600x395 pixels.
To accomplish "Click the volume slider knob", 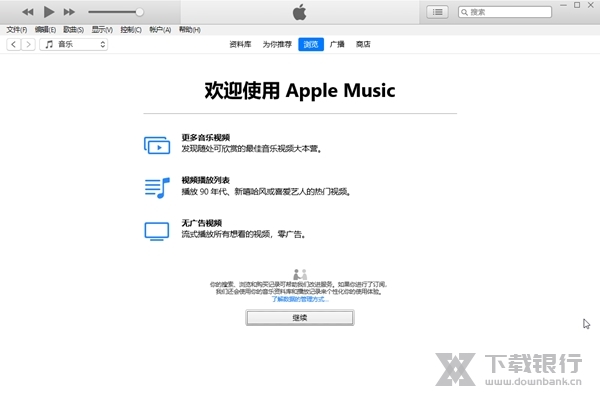I will (x=140, y=12).
